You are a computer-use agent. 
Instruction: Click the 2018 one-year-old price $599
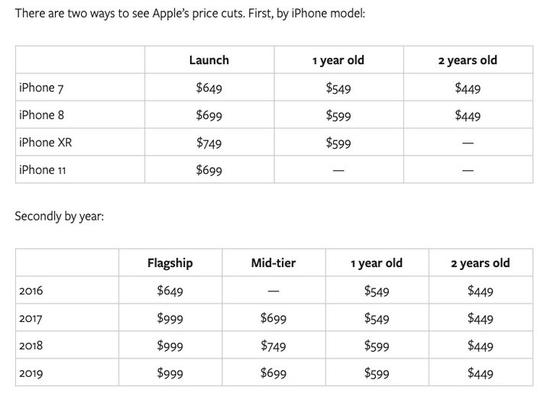[x=377, y=346]
